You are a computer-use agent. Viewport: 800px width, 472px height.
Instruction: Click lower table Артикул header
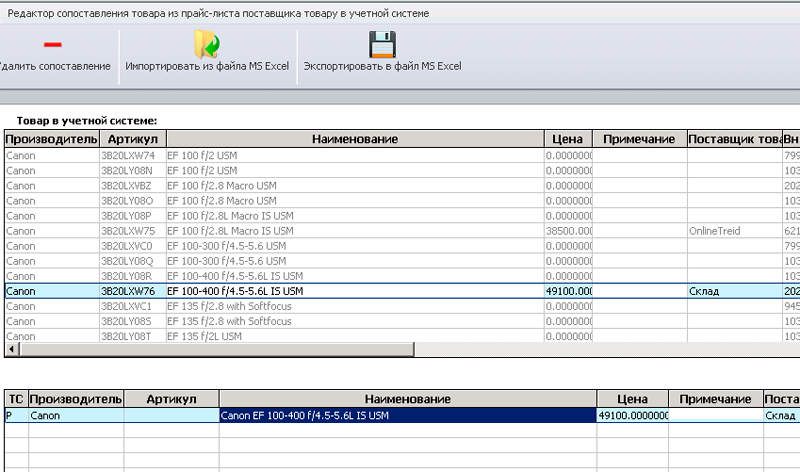[x=171, y=399]
